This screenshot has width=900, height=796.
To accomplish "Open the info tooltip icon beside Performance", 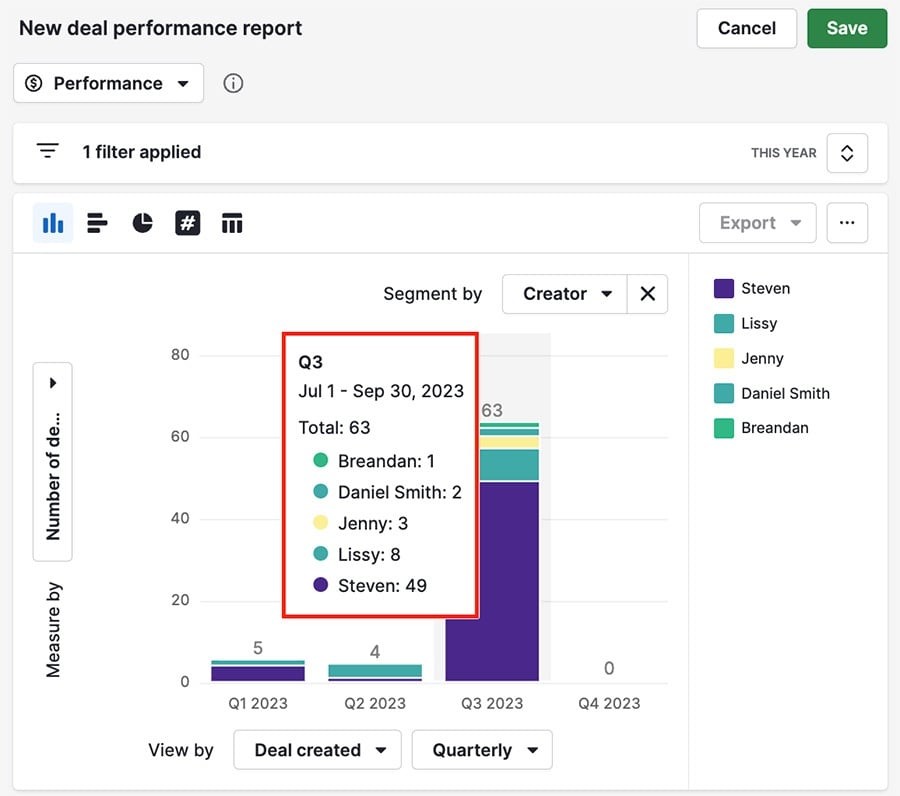I will pos(233,83).
